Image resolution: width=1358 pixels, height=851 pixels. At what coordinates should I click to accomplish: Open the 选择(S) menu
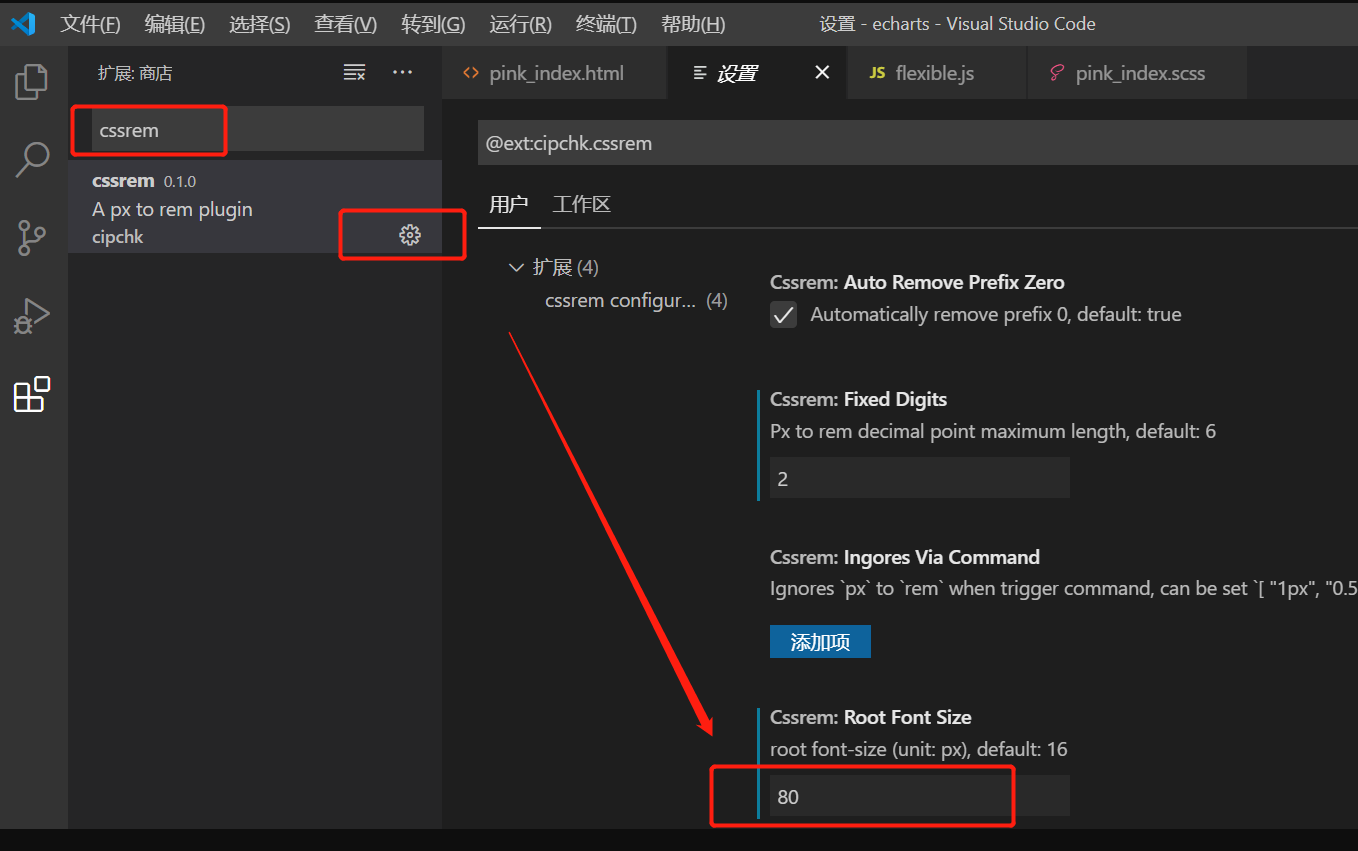coord(260,24)
